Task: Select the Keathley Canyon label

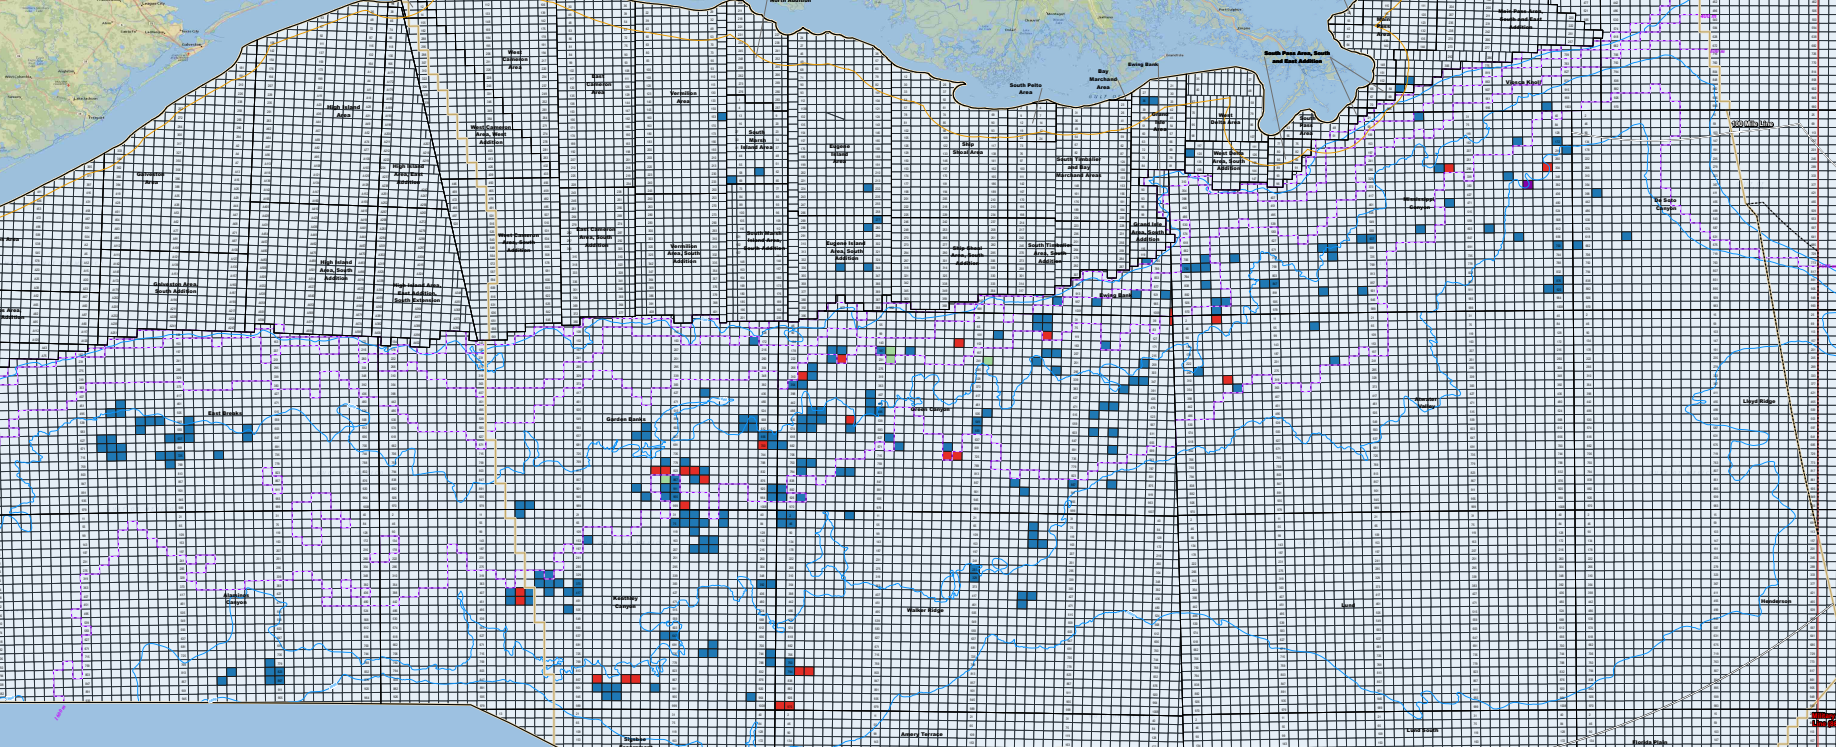Action: [x=624, y=602]
